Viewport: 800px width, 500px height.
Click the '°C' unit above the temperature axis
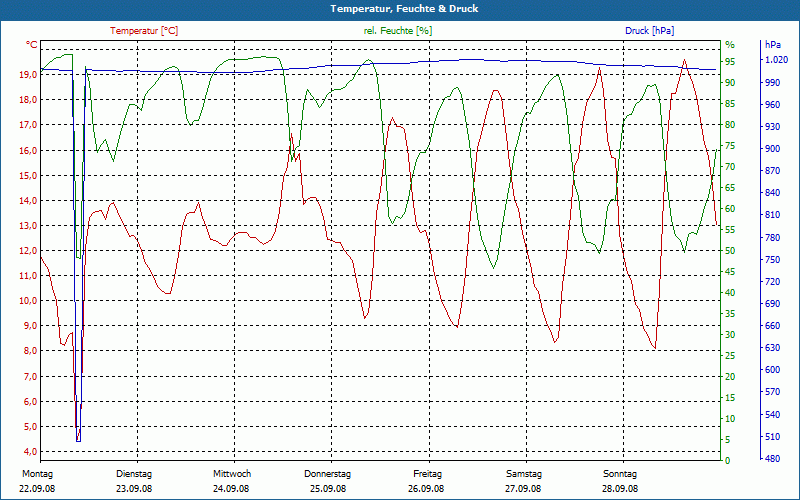coord(31,45)
